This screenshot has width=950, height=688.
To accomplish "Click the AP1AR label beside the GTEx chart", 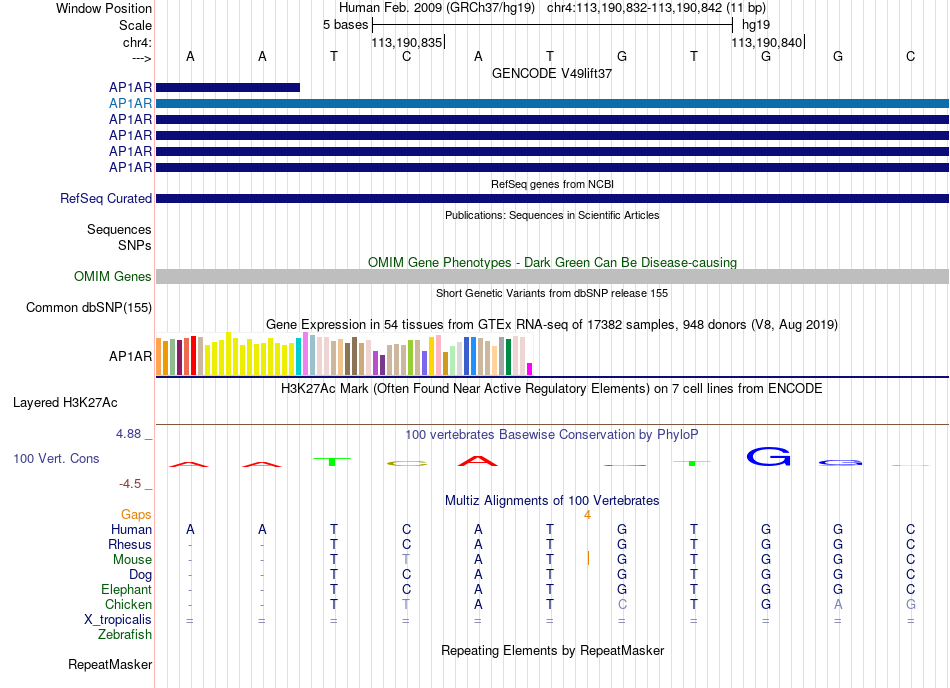I will (x=130, y=357).
